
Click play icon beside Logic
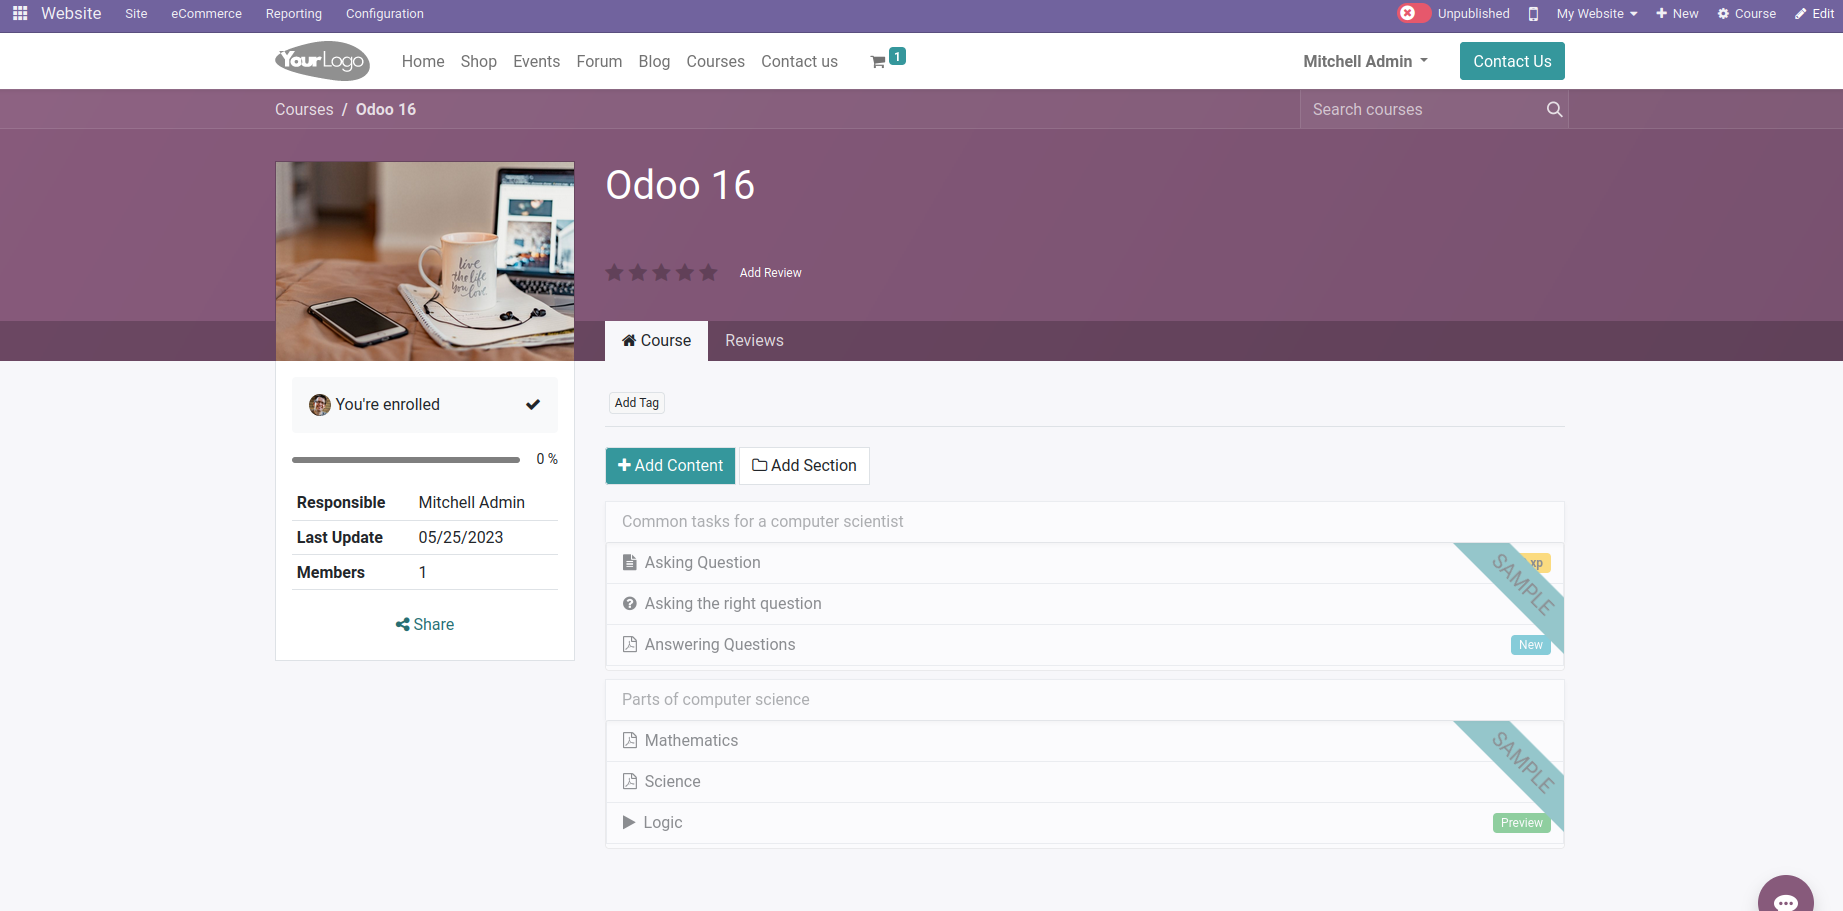coord(629,823)
